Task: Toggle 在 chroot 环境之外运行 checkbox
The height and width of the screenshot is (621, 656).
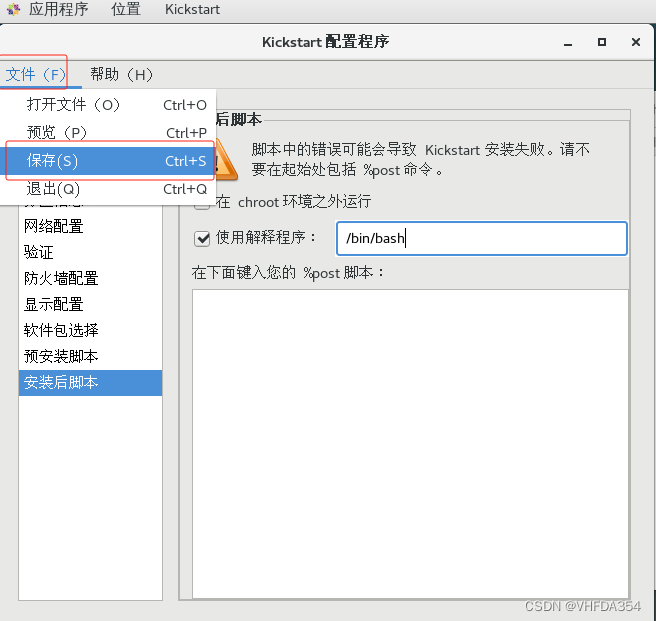Action: click(x=202, y=206)
